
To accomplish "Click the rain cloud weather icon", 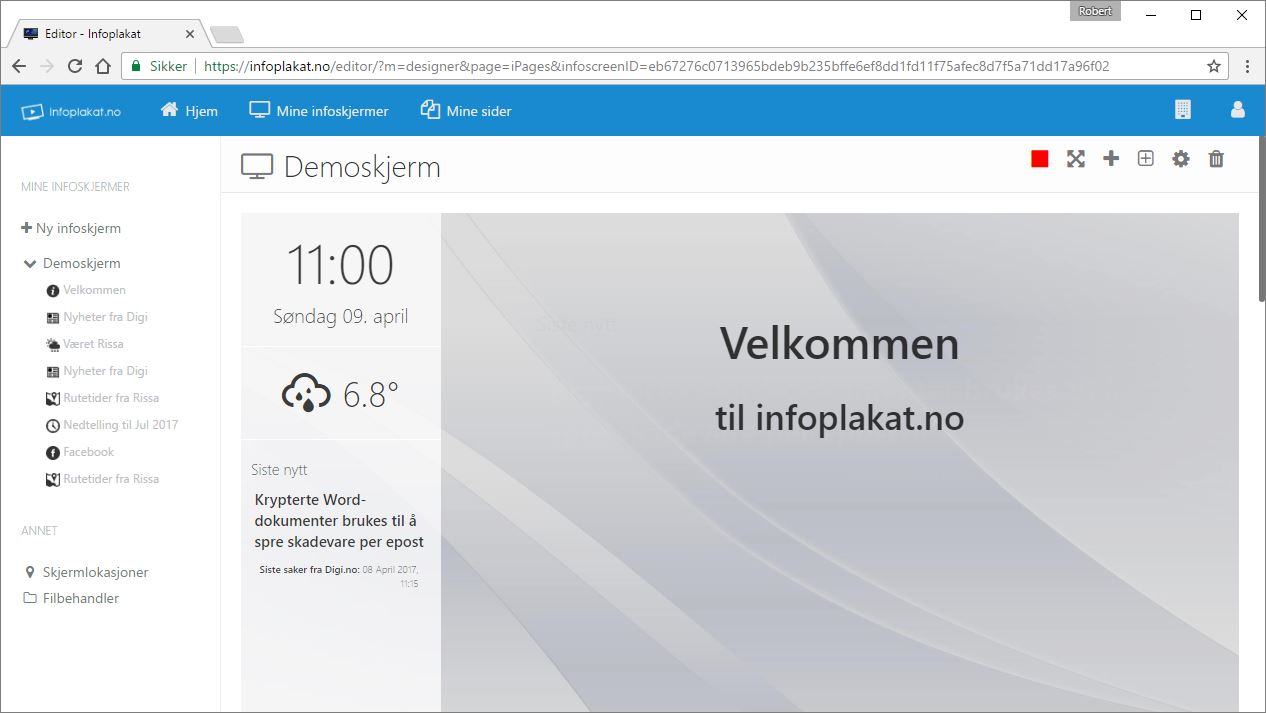I will pyautogui.click(x=305, y=394).
